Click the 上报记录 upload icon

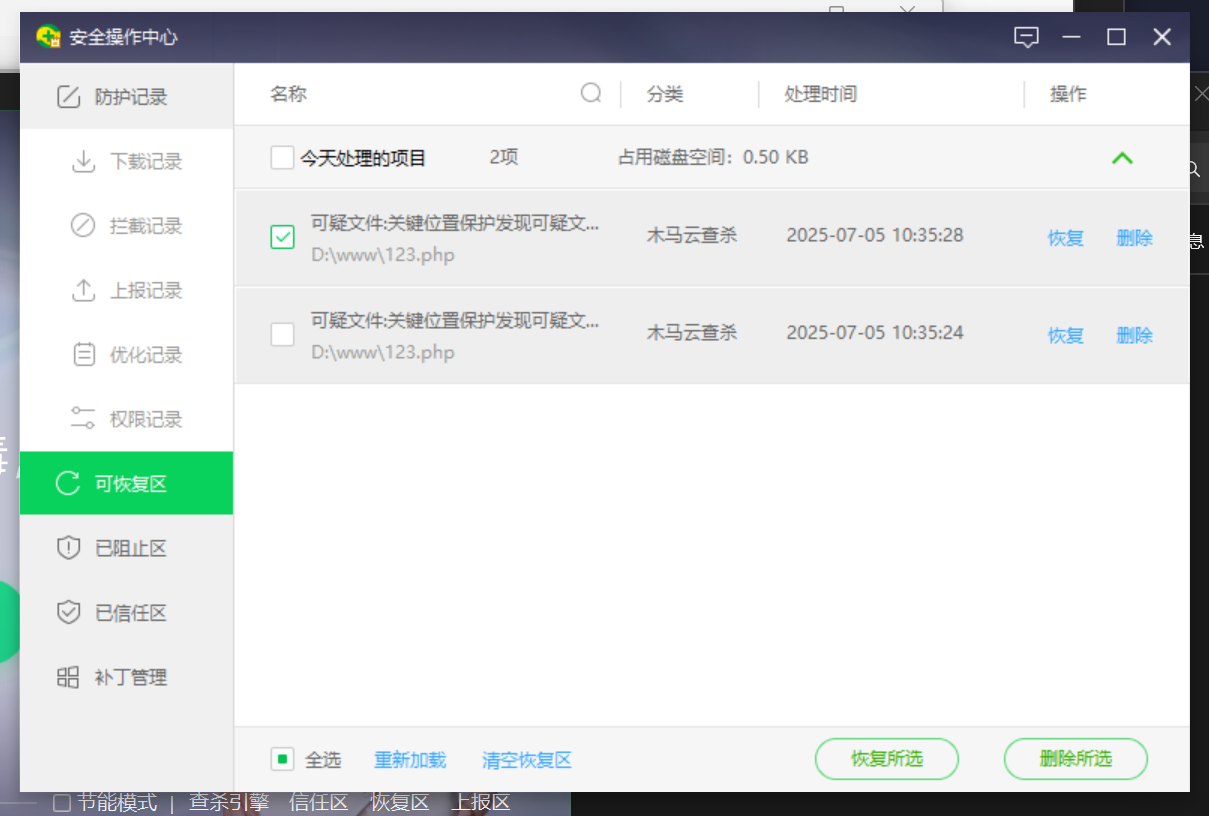tap(83, 290)
